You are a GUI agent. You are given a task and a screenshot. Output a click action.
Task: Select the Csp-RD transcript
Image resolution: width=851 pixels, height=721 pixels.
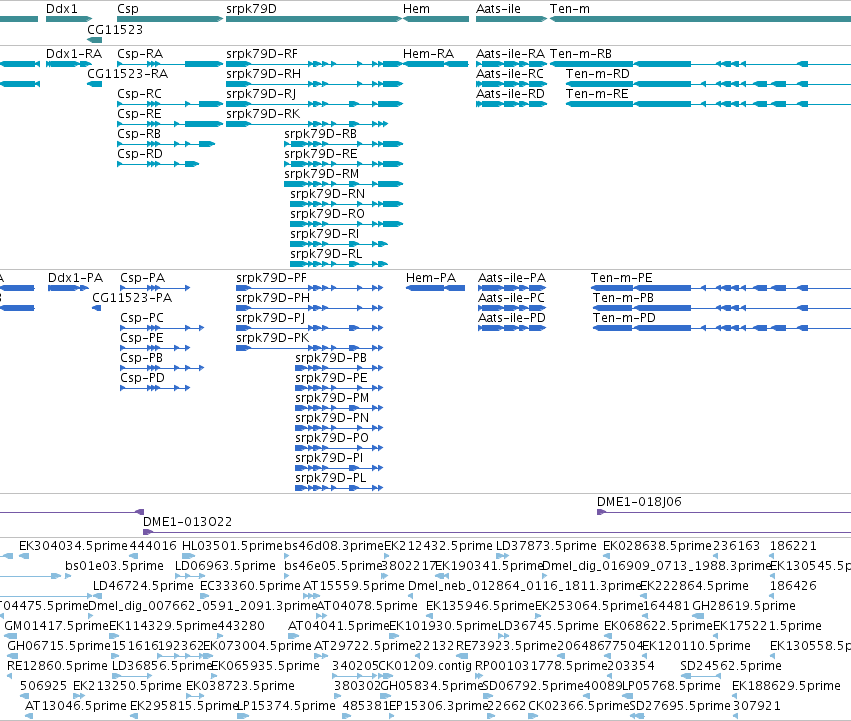coord(158,164)
